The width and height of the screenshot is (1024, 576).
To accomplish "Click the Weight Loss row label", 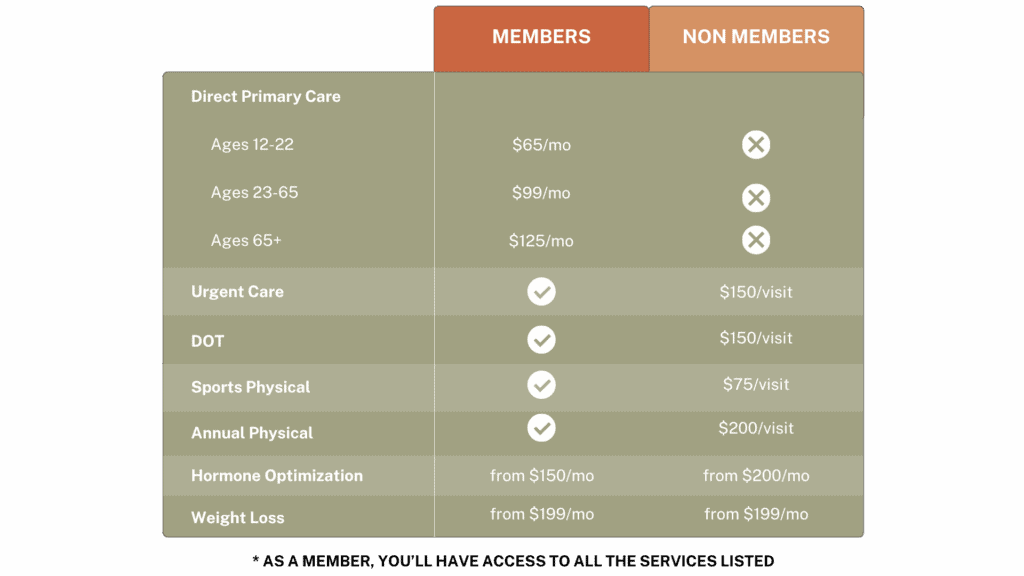I will [238, 518].
